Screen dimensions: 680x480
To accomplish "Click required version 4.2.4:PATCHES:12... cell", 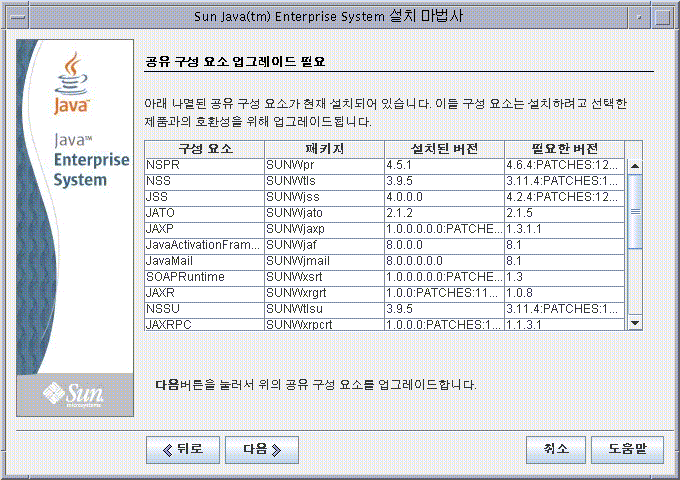I will pos(565,197).
